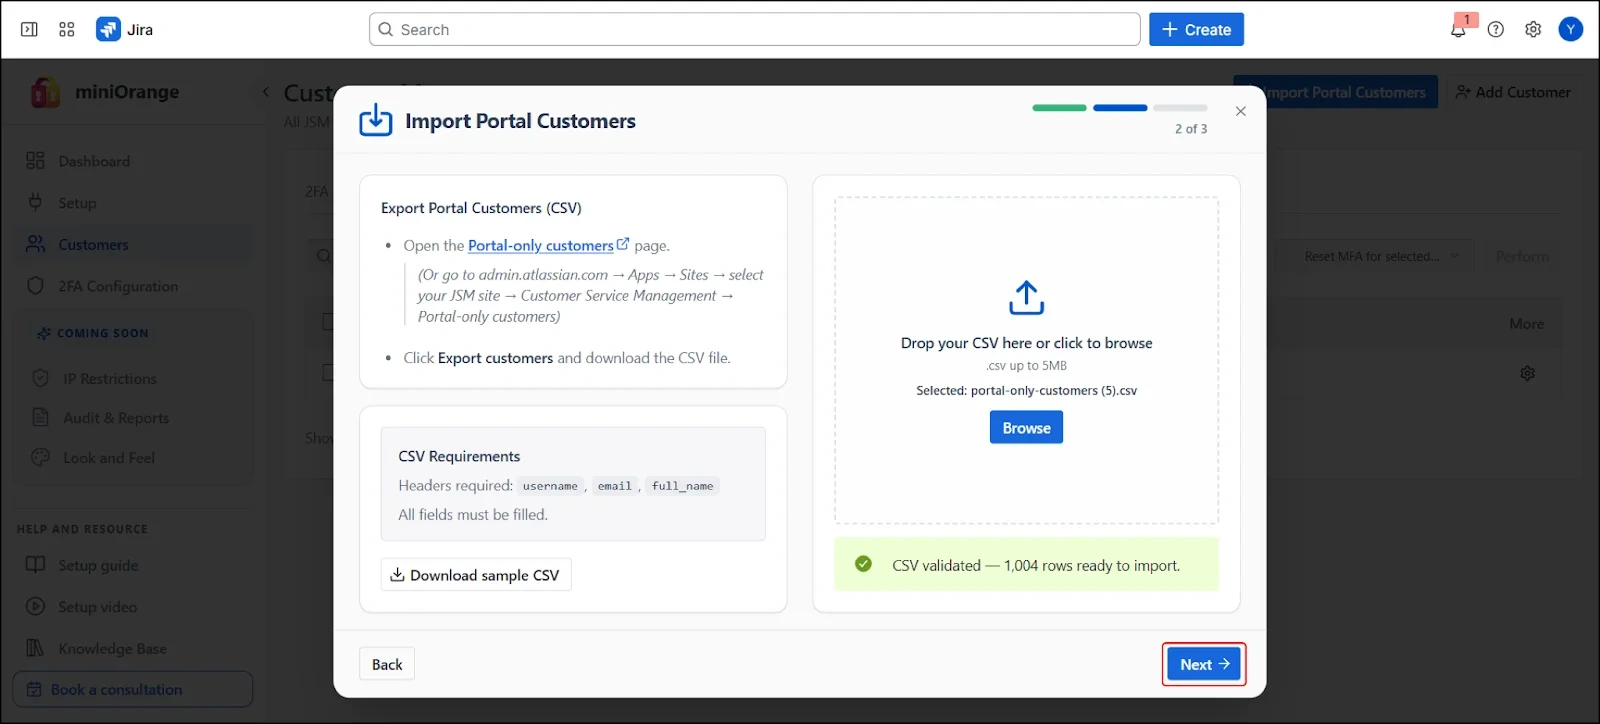This screenshot has width=1600, height=724.
Task: Click the blue second step progress bar
Action: point(1120,108)
